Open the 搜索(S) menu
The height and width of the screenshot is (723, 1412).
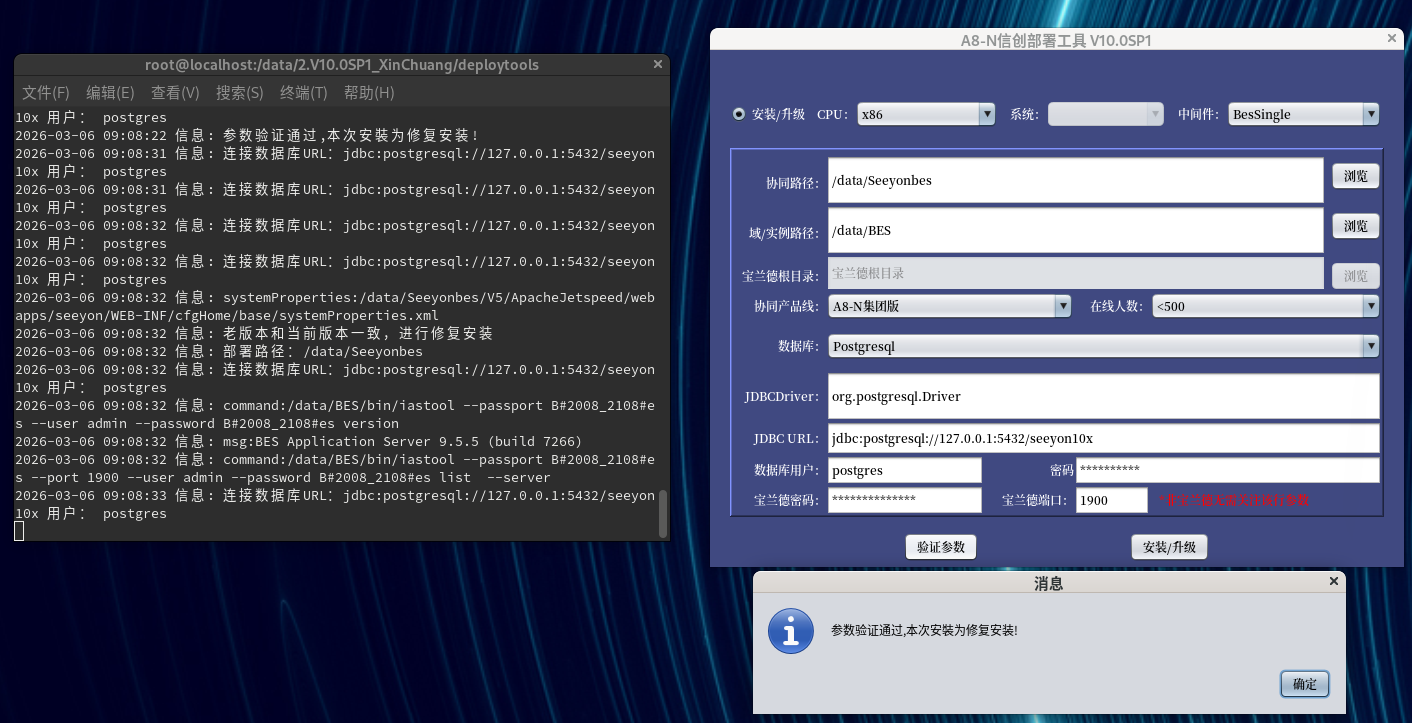(240, 92)
